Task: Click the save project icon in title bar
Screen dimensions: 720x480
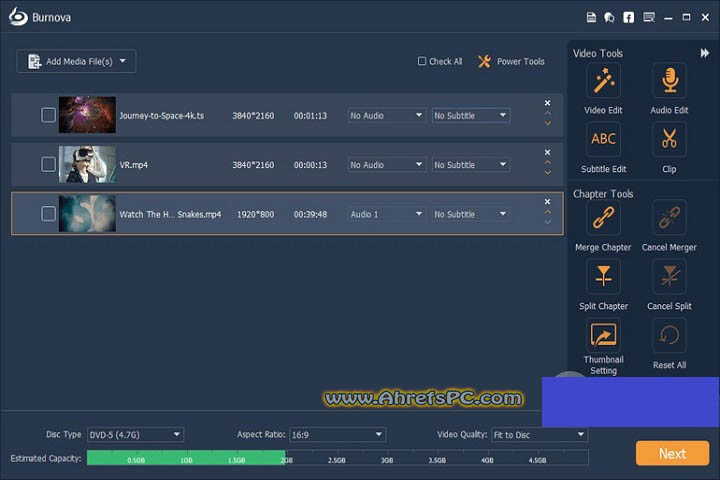Action: [591, 17]
